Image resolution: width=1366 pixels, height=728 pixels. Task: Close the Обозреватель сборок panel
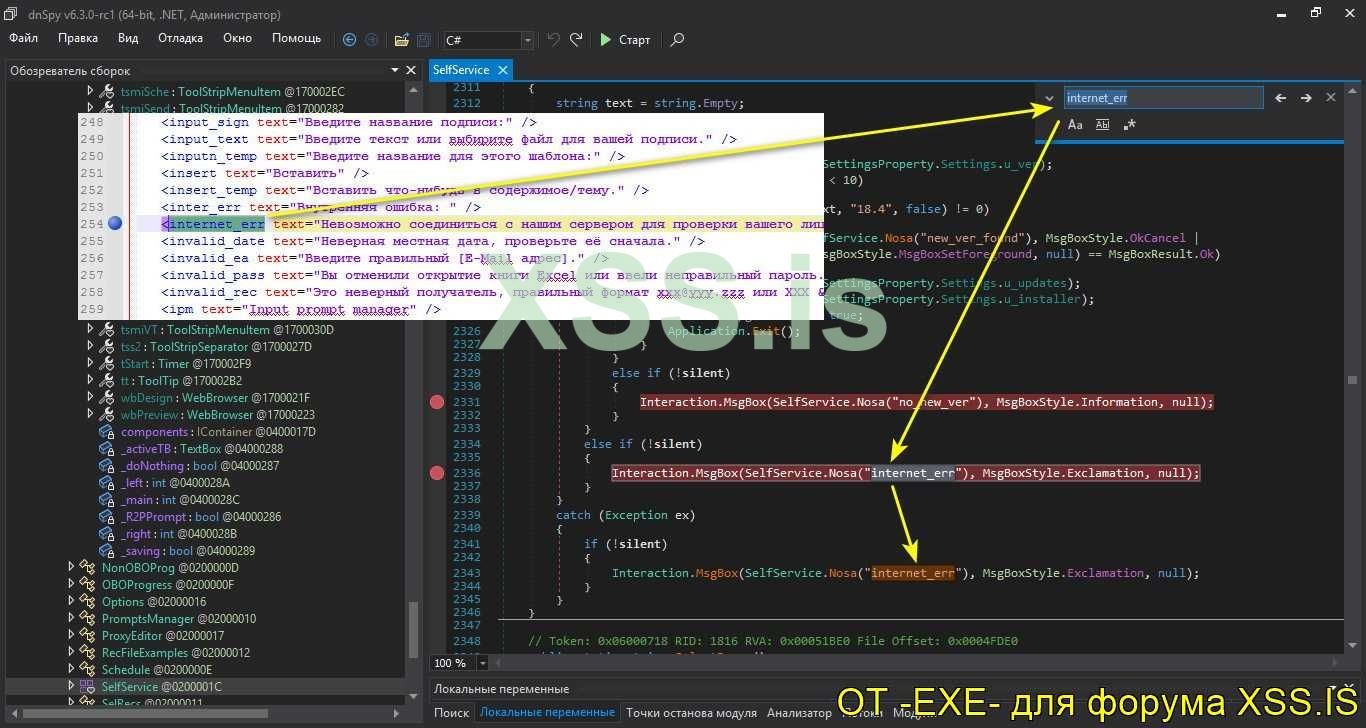pyautogui.click(x=410, y=70)
